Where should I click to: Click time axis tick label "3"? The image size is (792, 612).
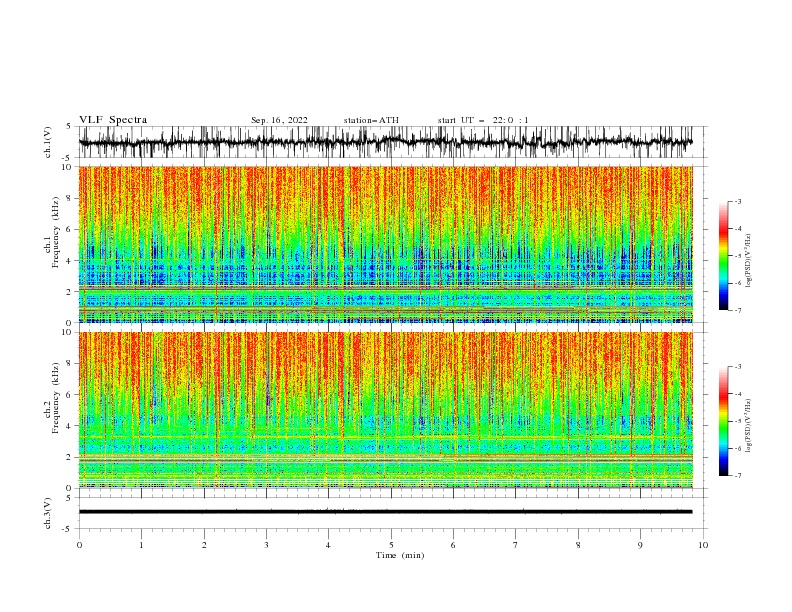(x=267, y=545)
